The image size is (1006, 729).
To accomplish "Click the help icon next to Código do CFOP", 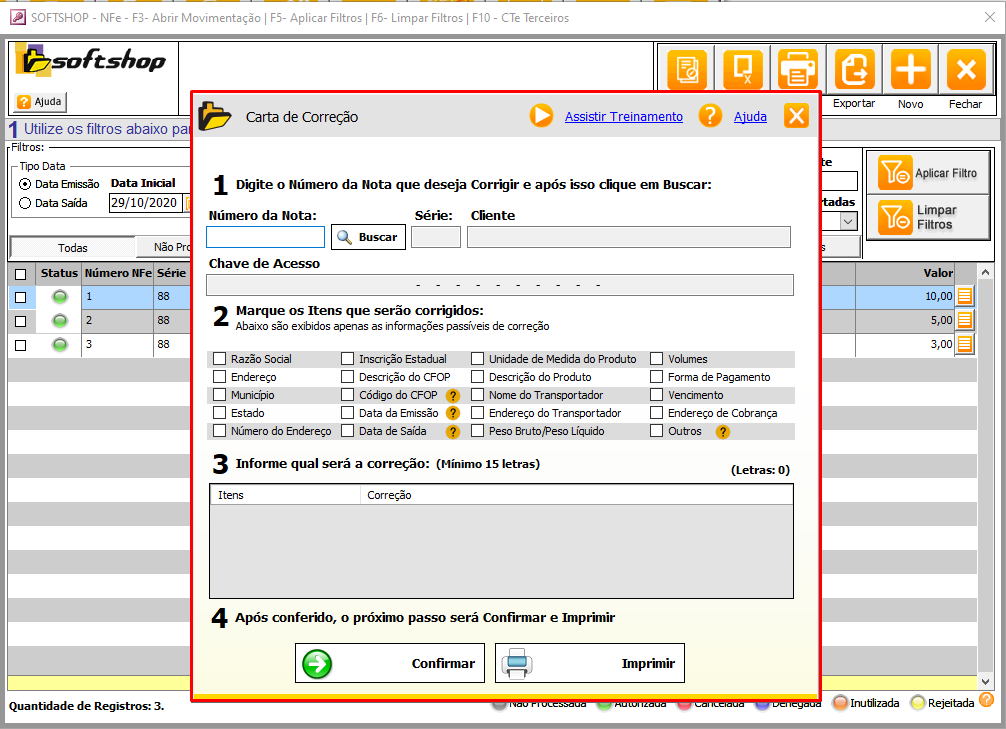I will point(452,395).
